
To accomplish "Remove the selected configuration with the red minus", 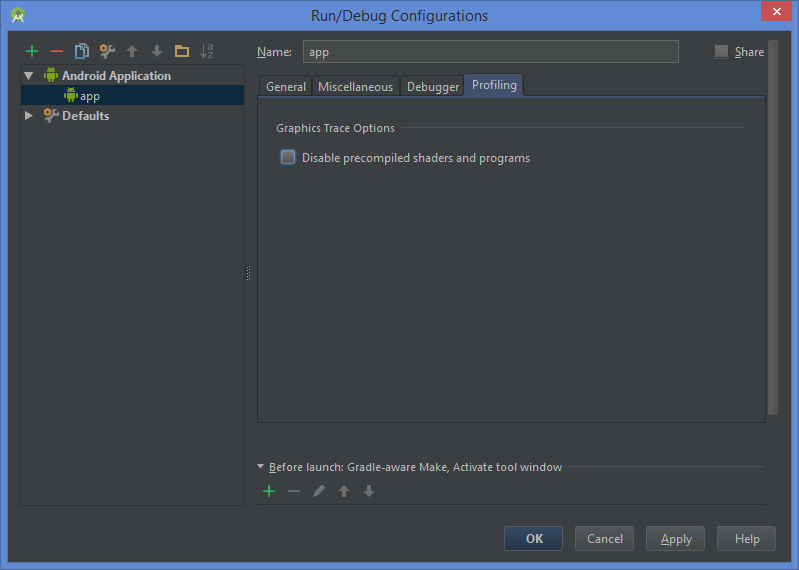I will pos(57,51).
